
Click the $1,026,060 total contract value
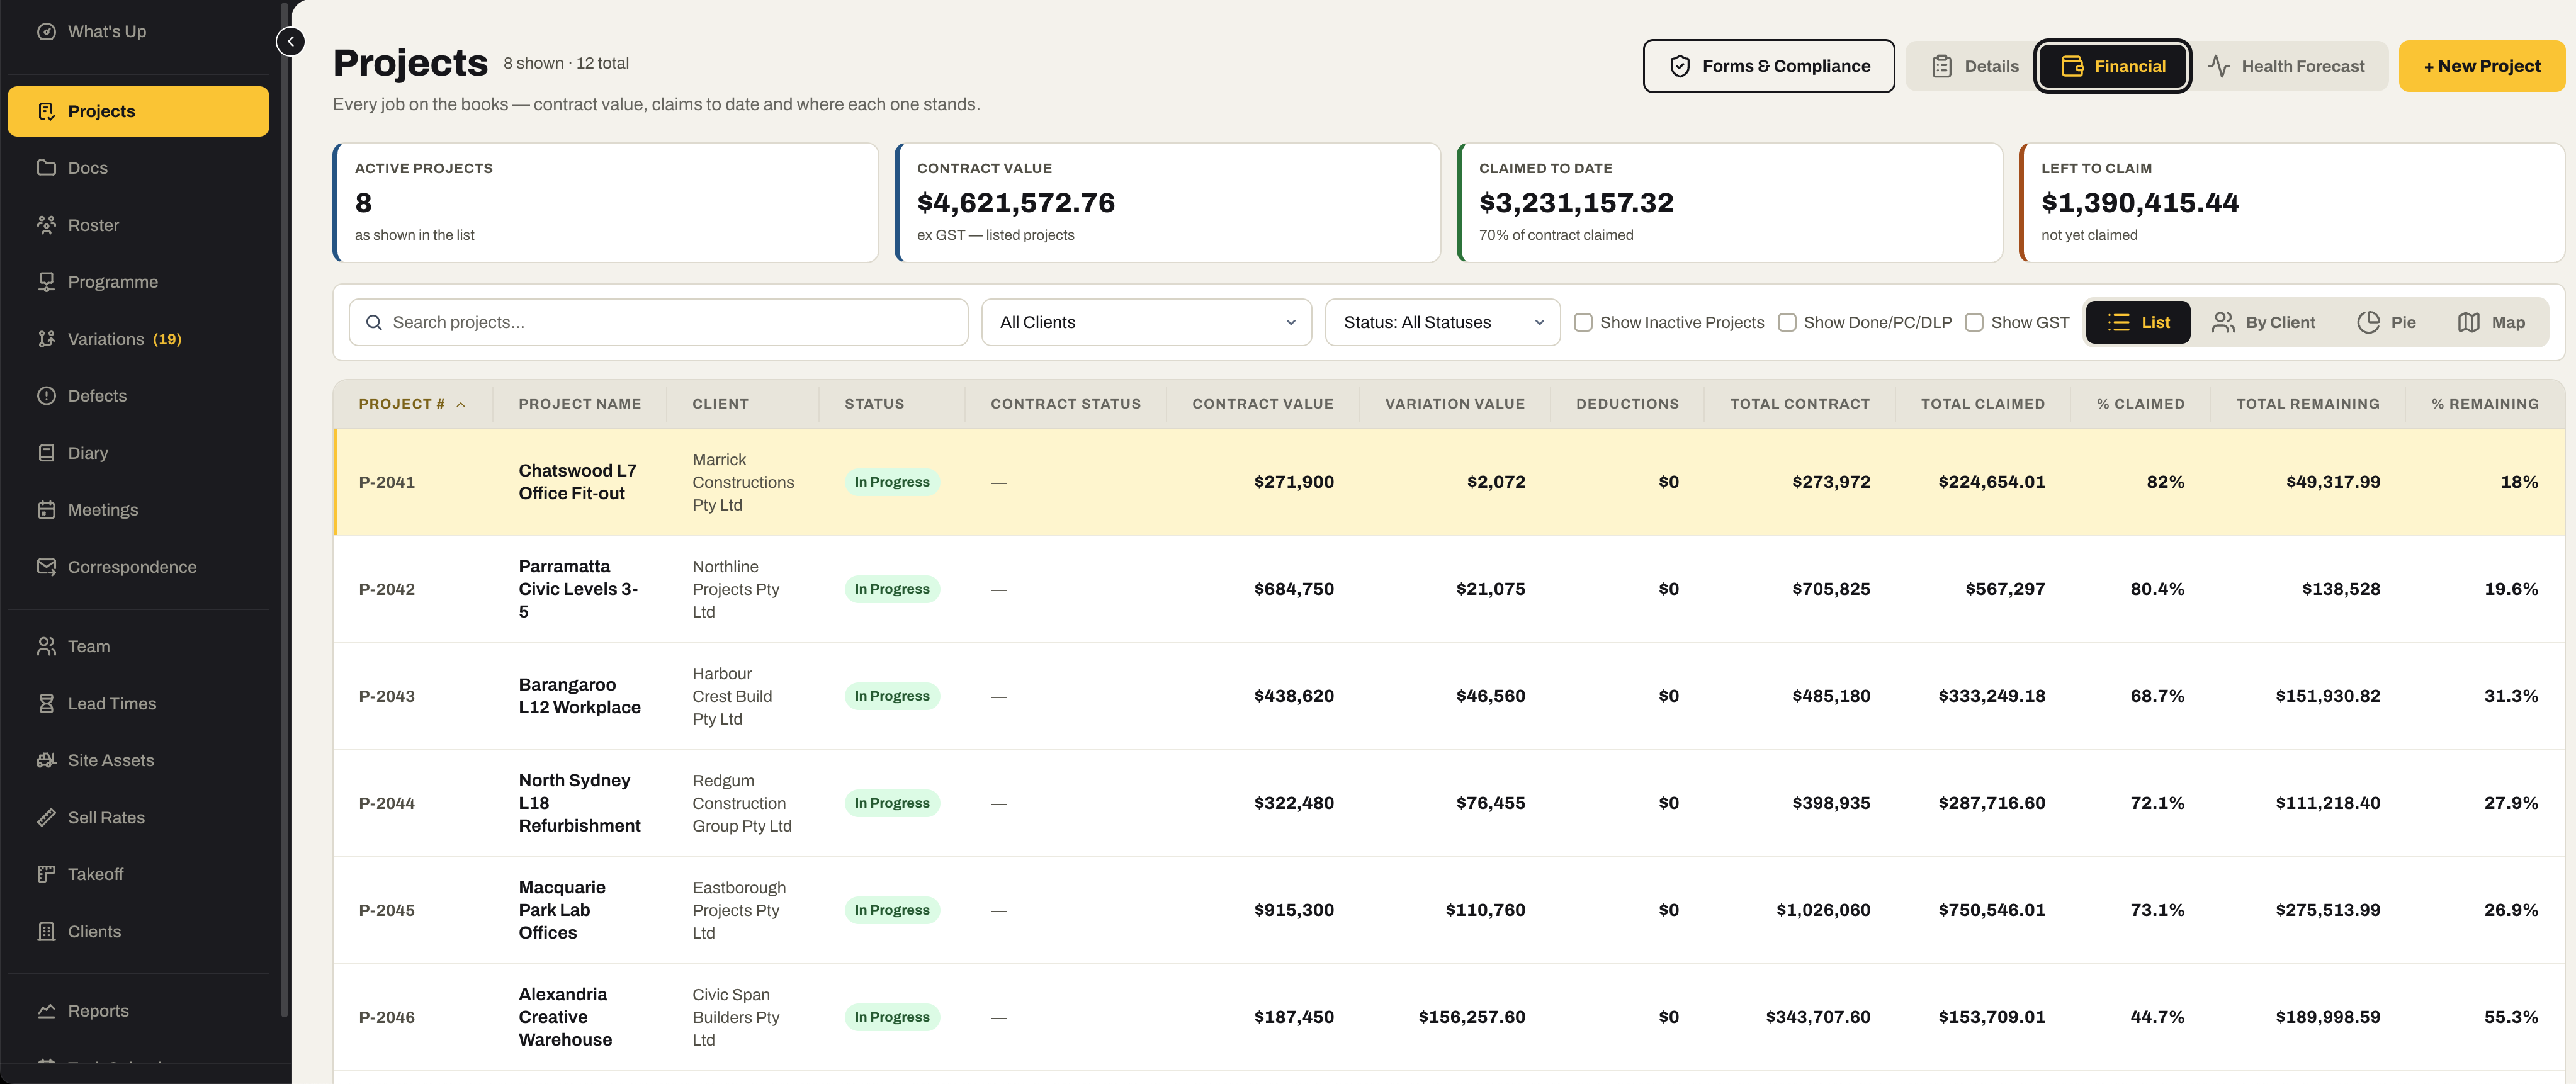point(1822,910)
